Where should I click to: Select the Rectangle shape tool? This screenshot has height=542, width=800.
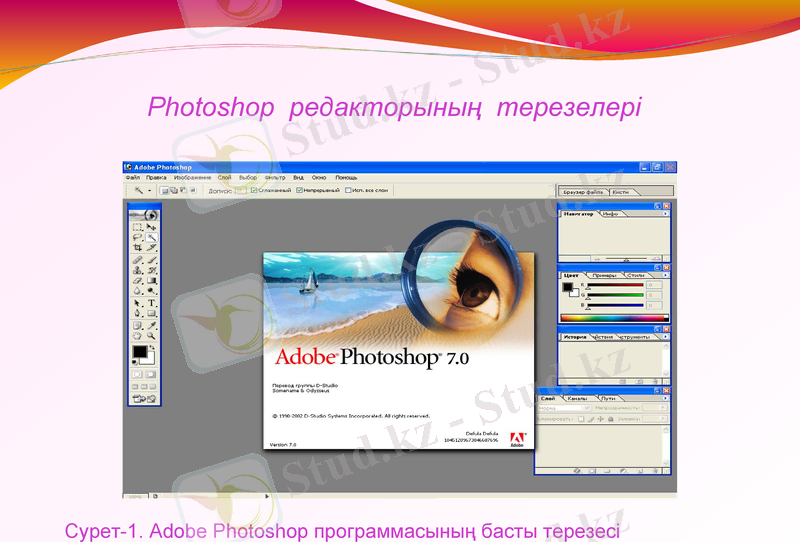(x=152, y=313)
